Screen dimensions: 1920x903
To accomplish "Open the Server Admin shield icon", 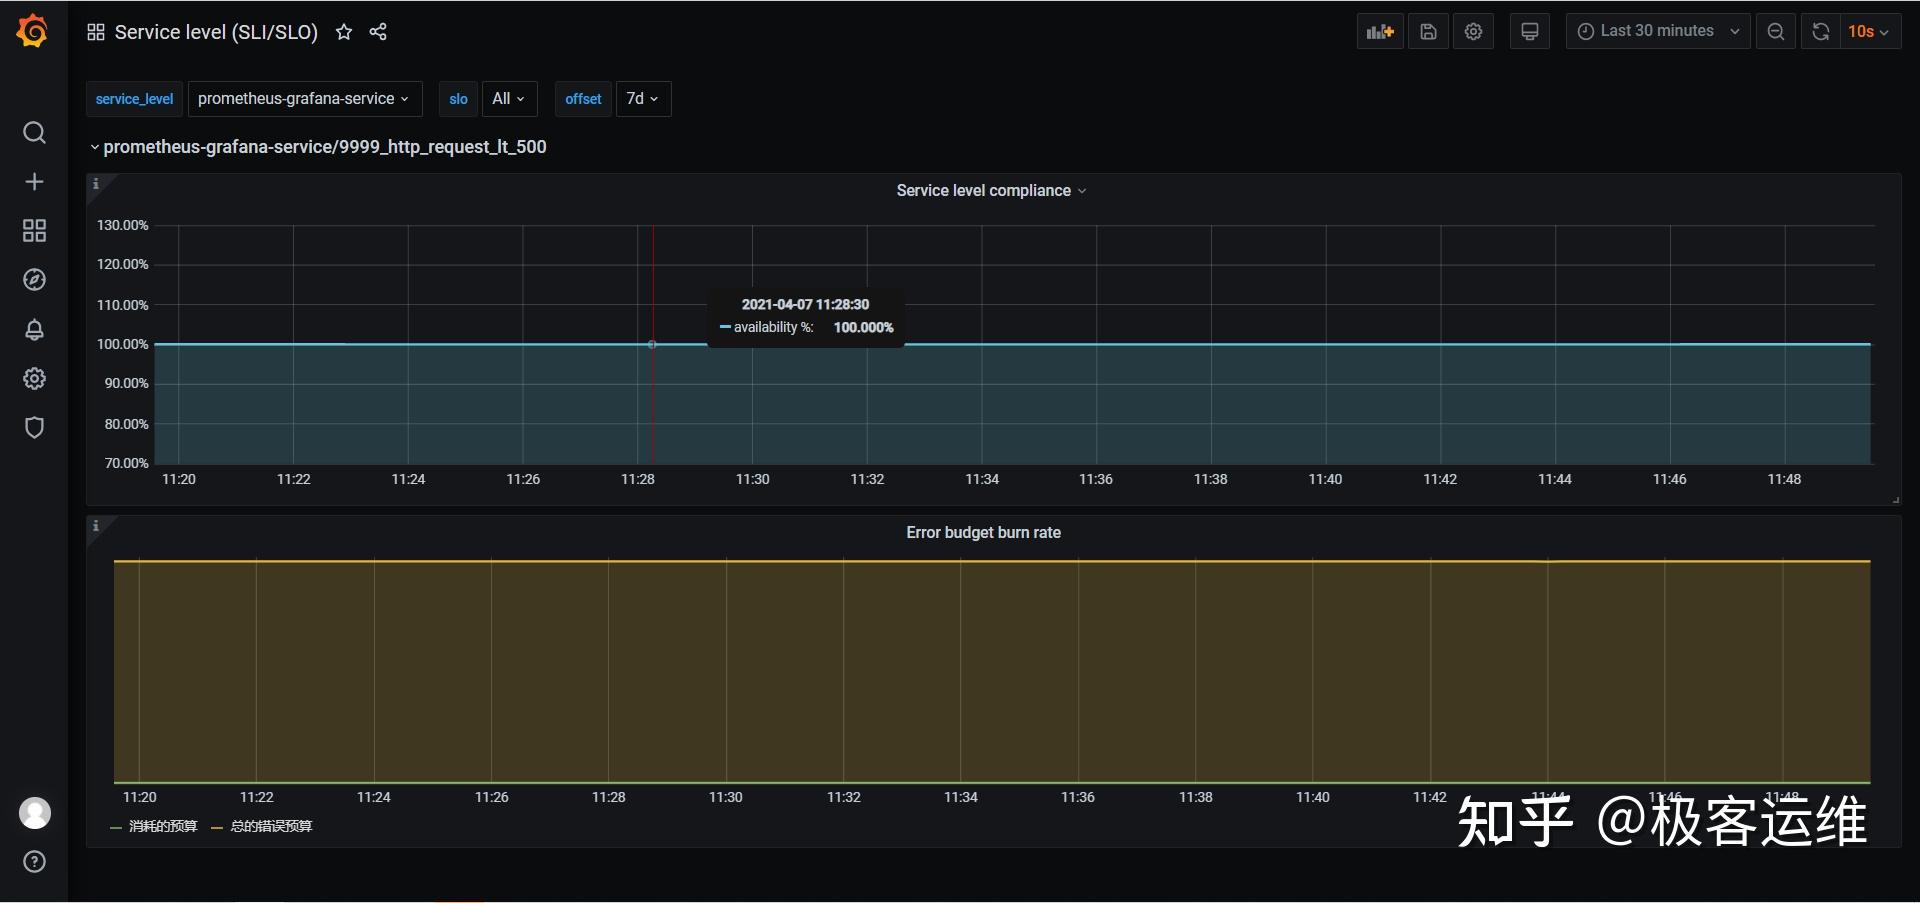I will click(34, 428).
